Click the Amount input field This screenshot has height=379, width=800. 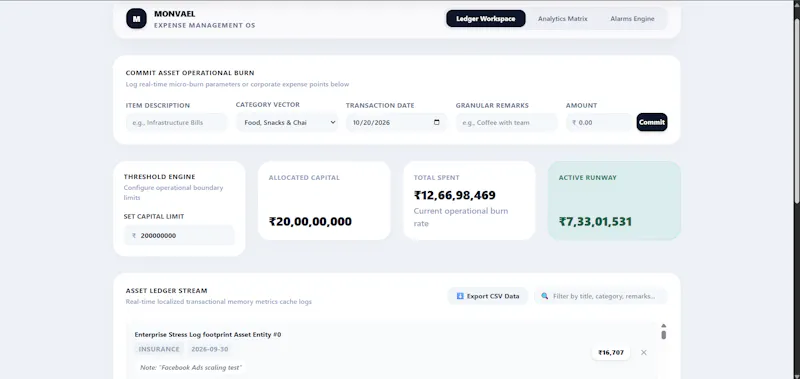point(599,122)
